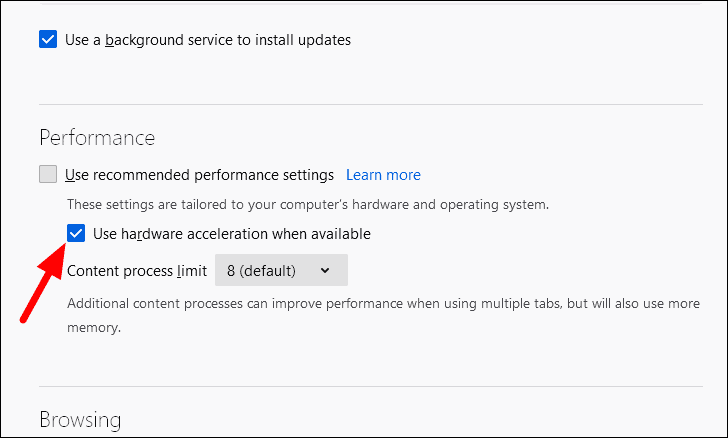Click the divider line above the Performance heading

(370, 105)
